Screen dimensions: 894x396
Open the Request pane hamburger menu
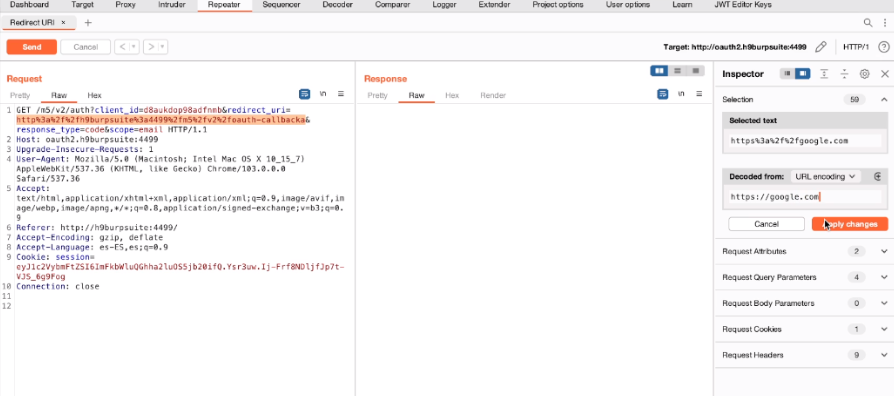coord(340,94)
